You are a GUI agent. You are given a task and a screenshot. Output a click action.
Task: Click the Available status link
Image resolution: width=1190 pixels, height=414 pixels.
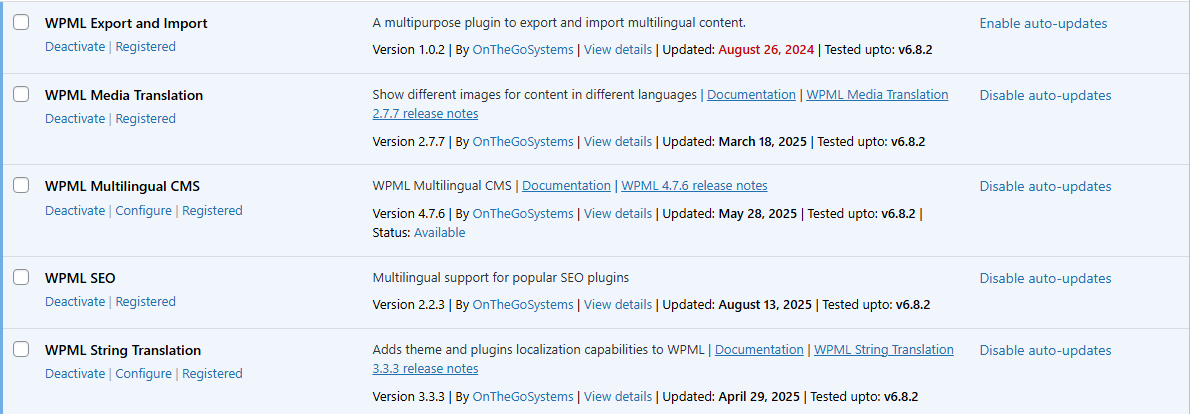coord(439,232)
